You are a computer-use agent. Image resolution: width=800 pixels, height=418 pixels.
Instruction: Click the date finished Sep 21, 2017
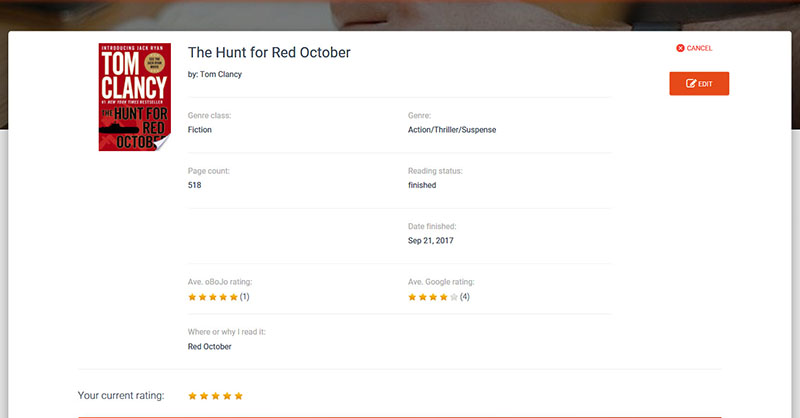tap(431, 240)
